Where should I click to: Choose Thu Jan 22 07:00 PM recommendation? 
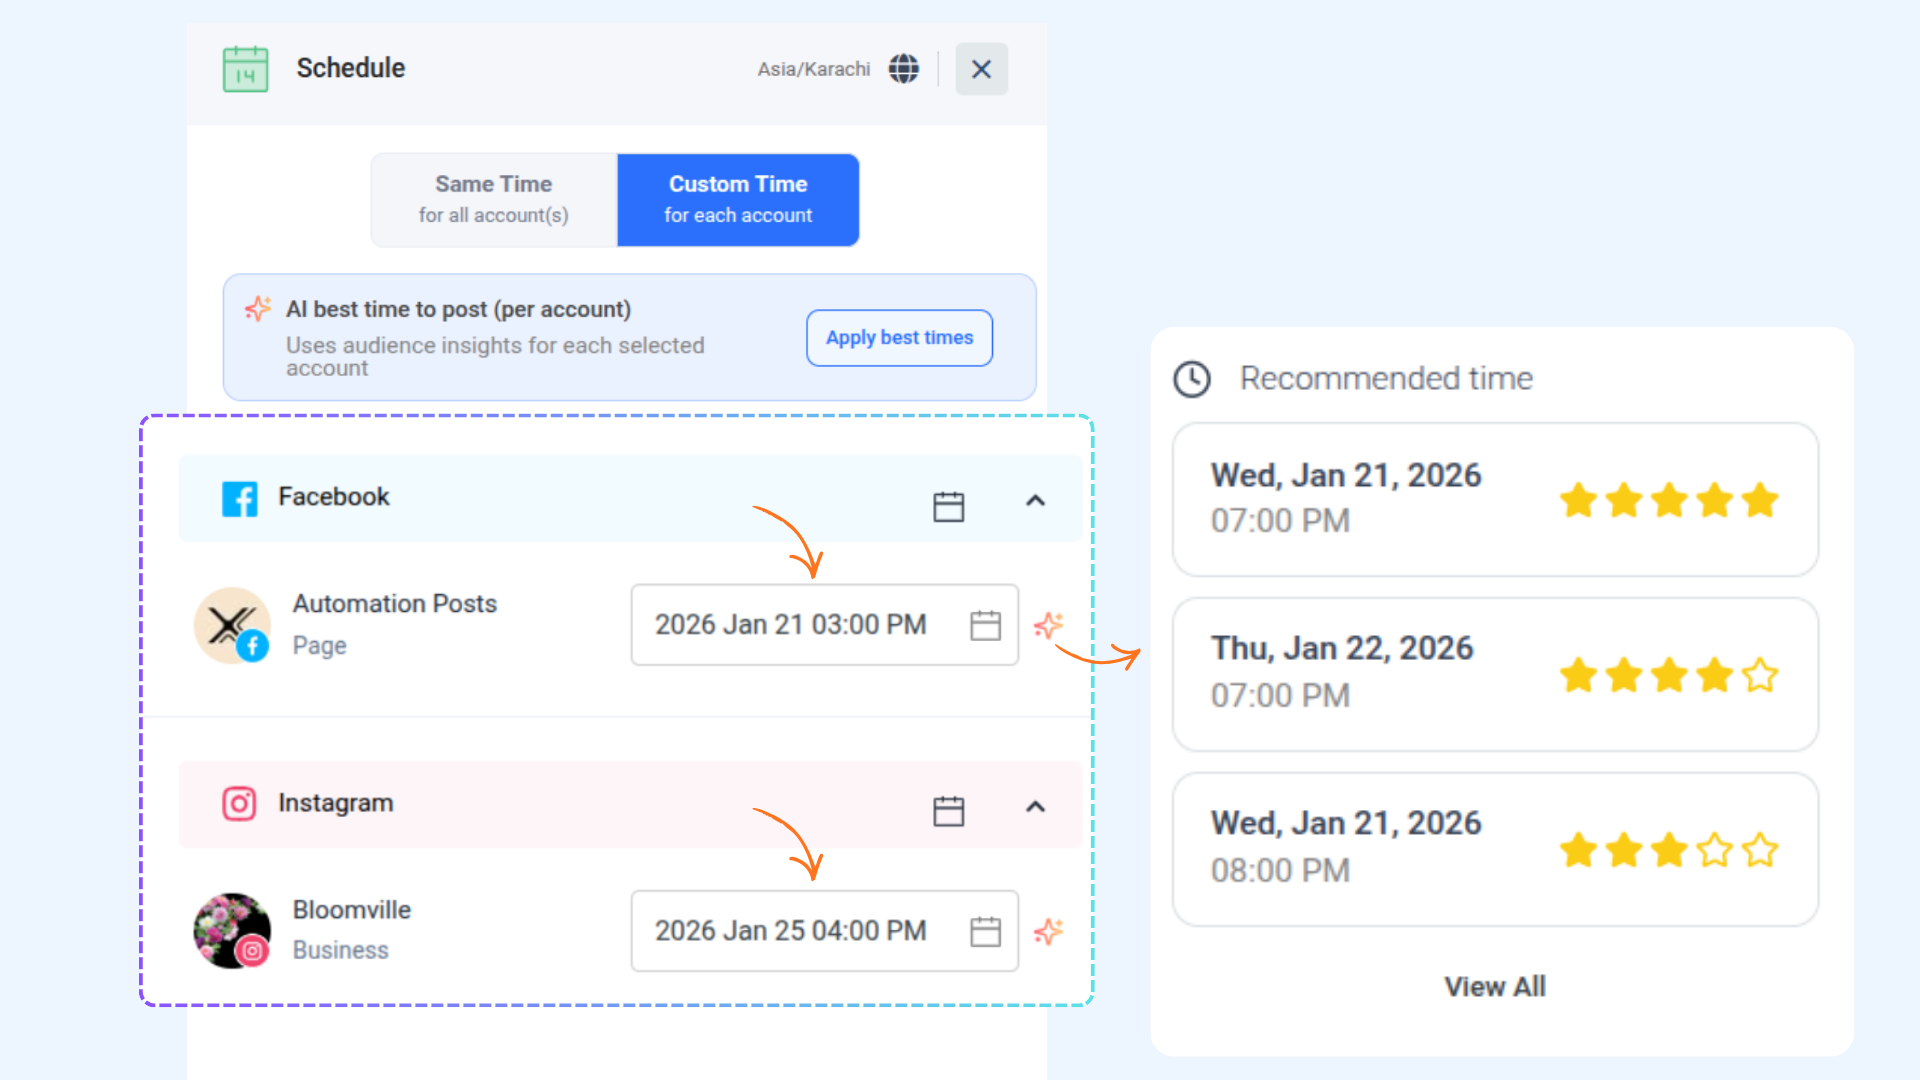(x=1494, y=674)
